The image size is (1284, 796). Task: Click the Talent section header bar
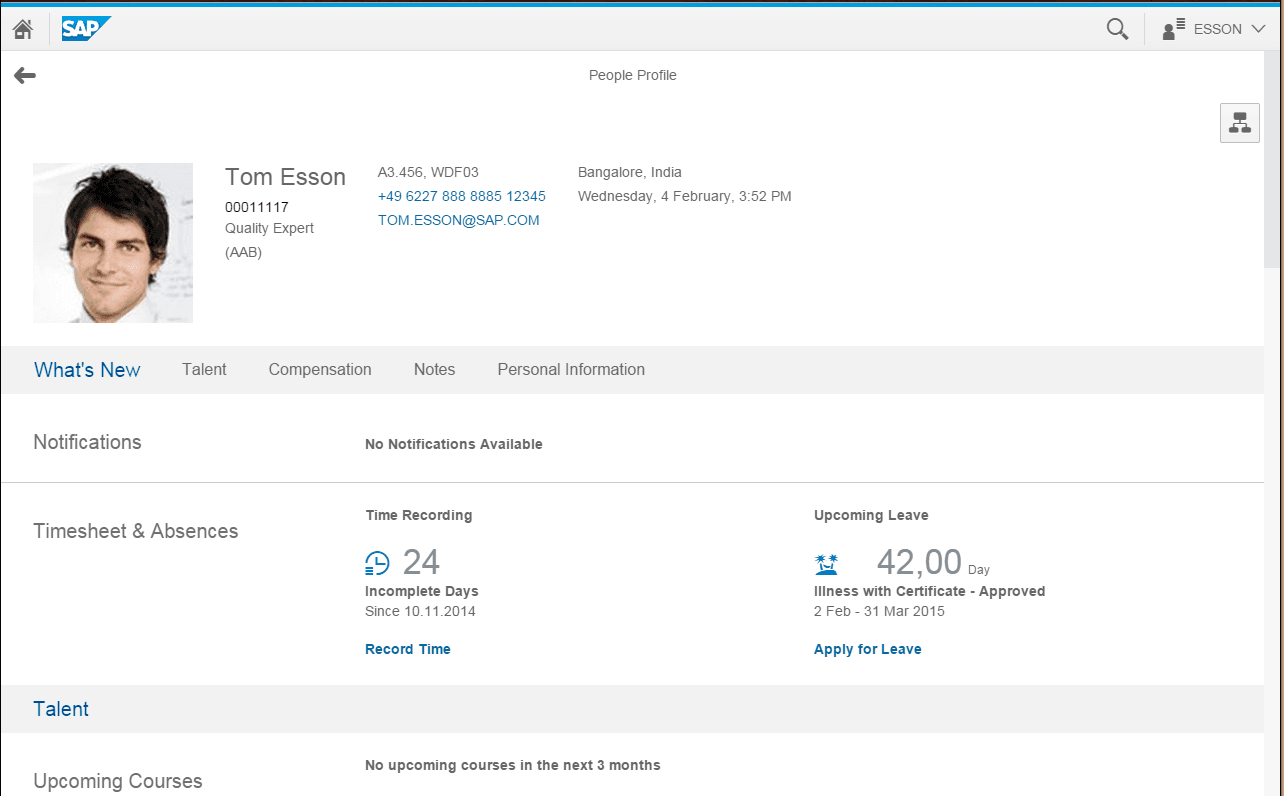pyautogui.click(x=632, y=709)
